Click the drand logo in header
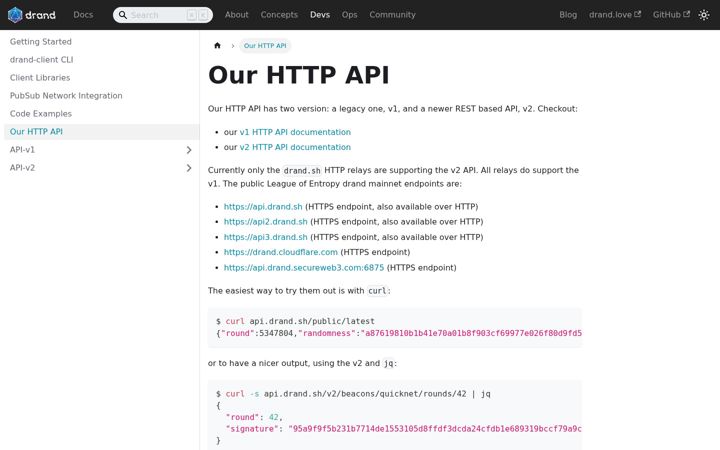The height and width of the screenshot is (450, 720). point(32,15)
